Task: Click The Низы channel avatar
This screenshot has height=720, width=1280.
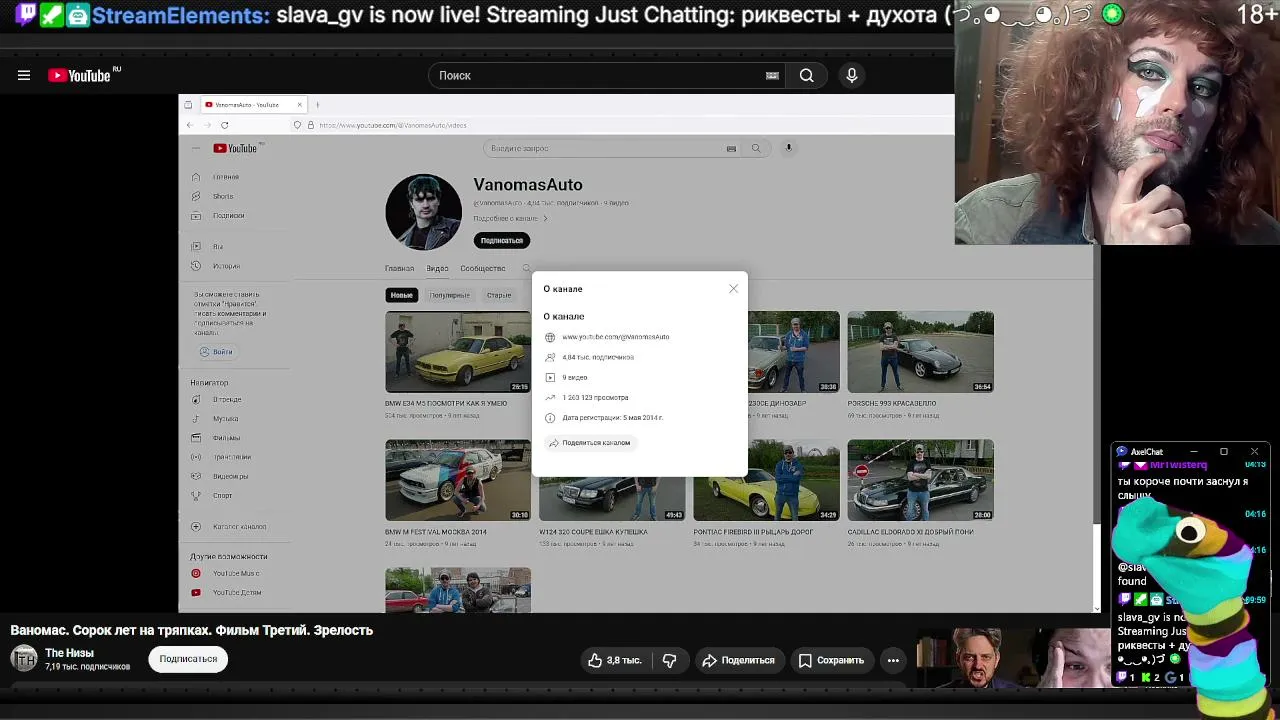Action: (x=24, y=659)
